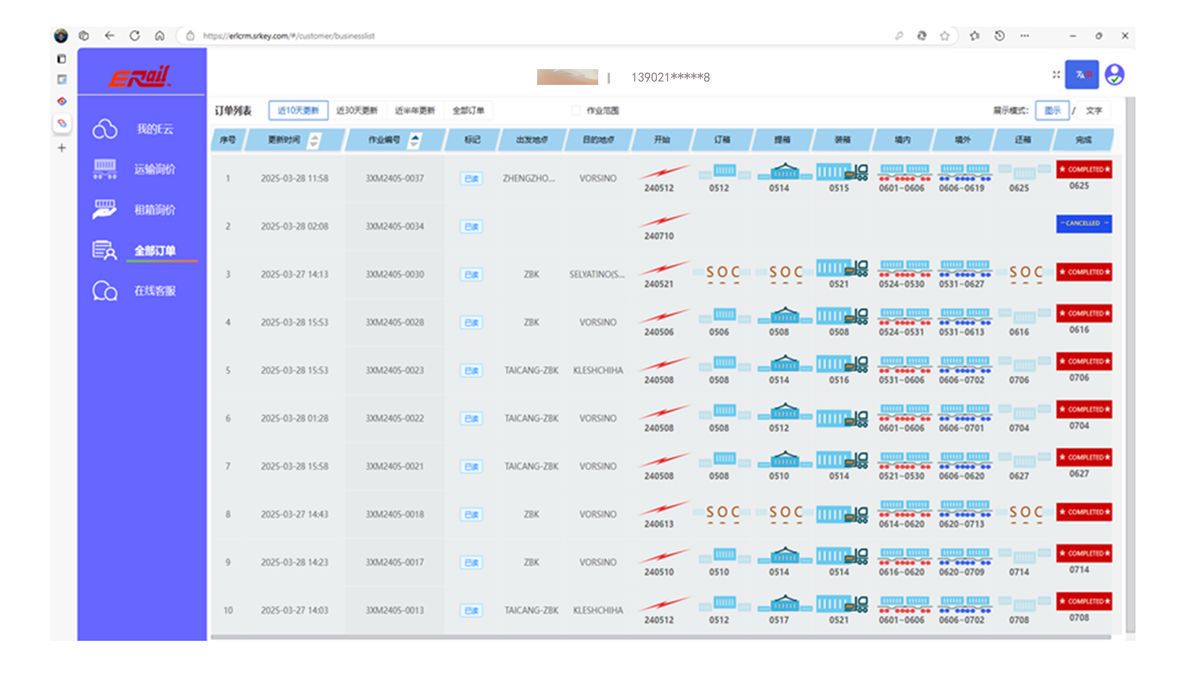
Task: Click the blue CANCELLED badge in row 2
Action: [1084, 223]
